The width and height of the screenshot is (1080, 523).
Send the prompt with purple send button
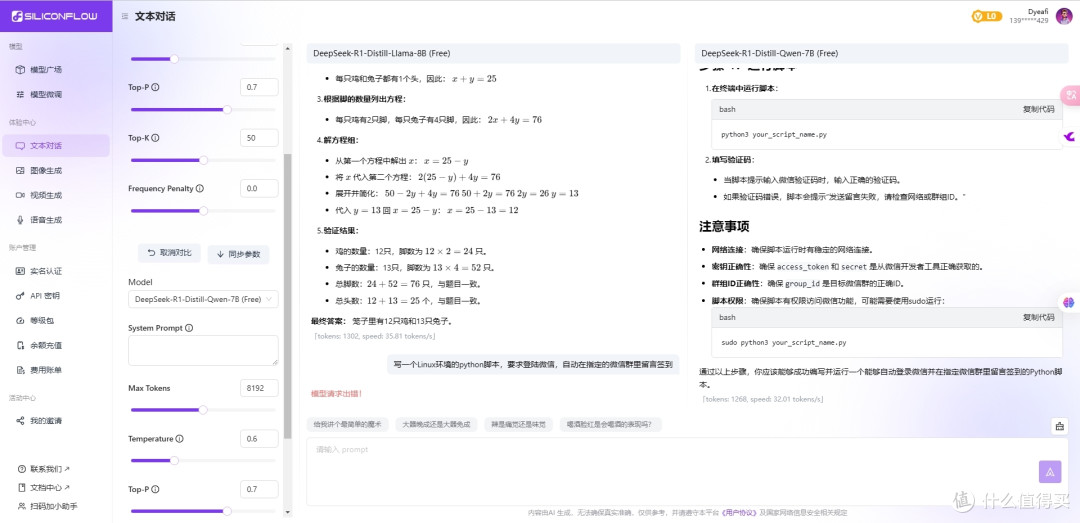tap(1050, 471)
